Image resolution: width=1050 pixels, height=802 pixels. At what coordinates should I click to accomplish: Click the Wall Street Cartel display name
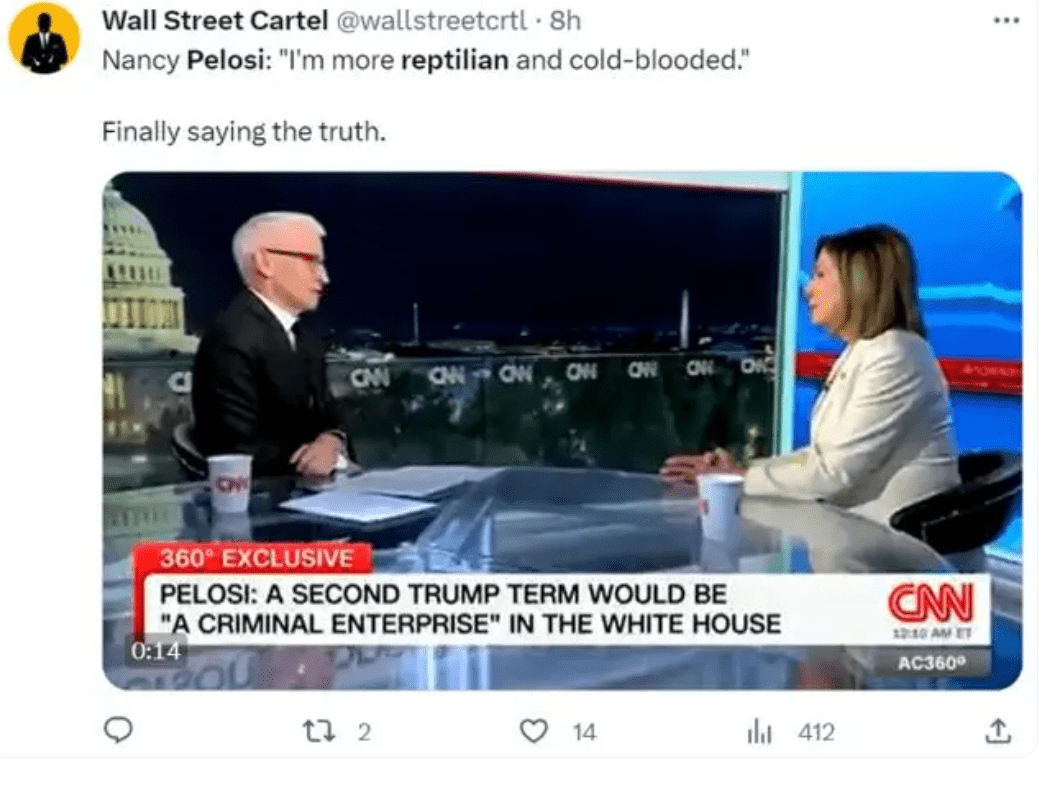(214, 21)
